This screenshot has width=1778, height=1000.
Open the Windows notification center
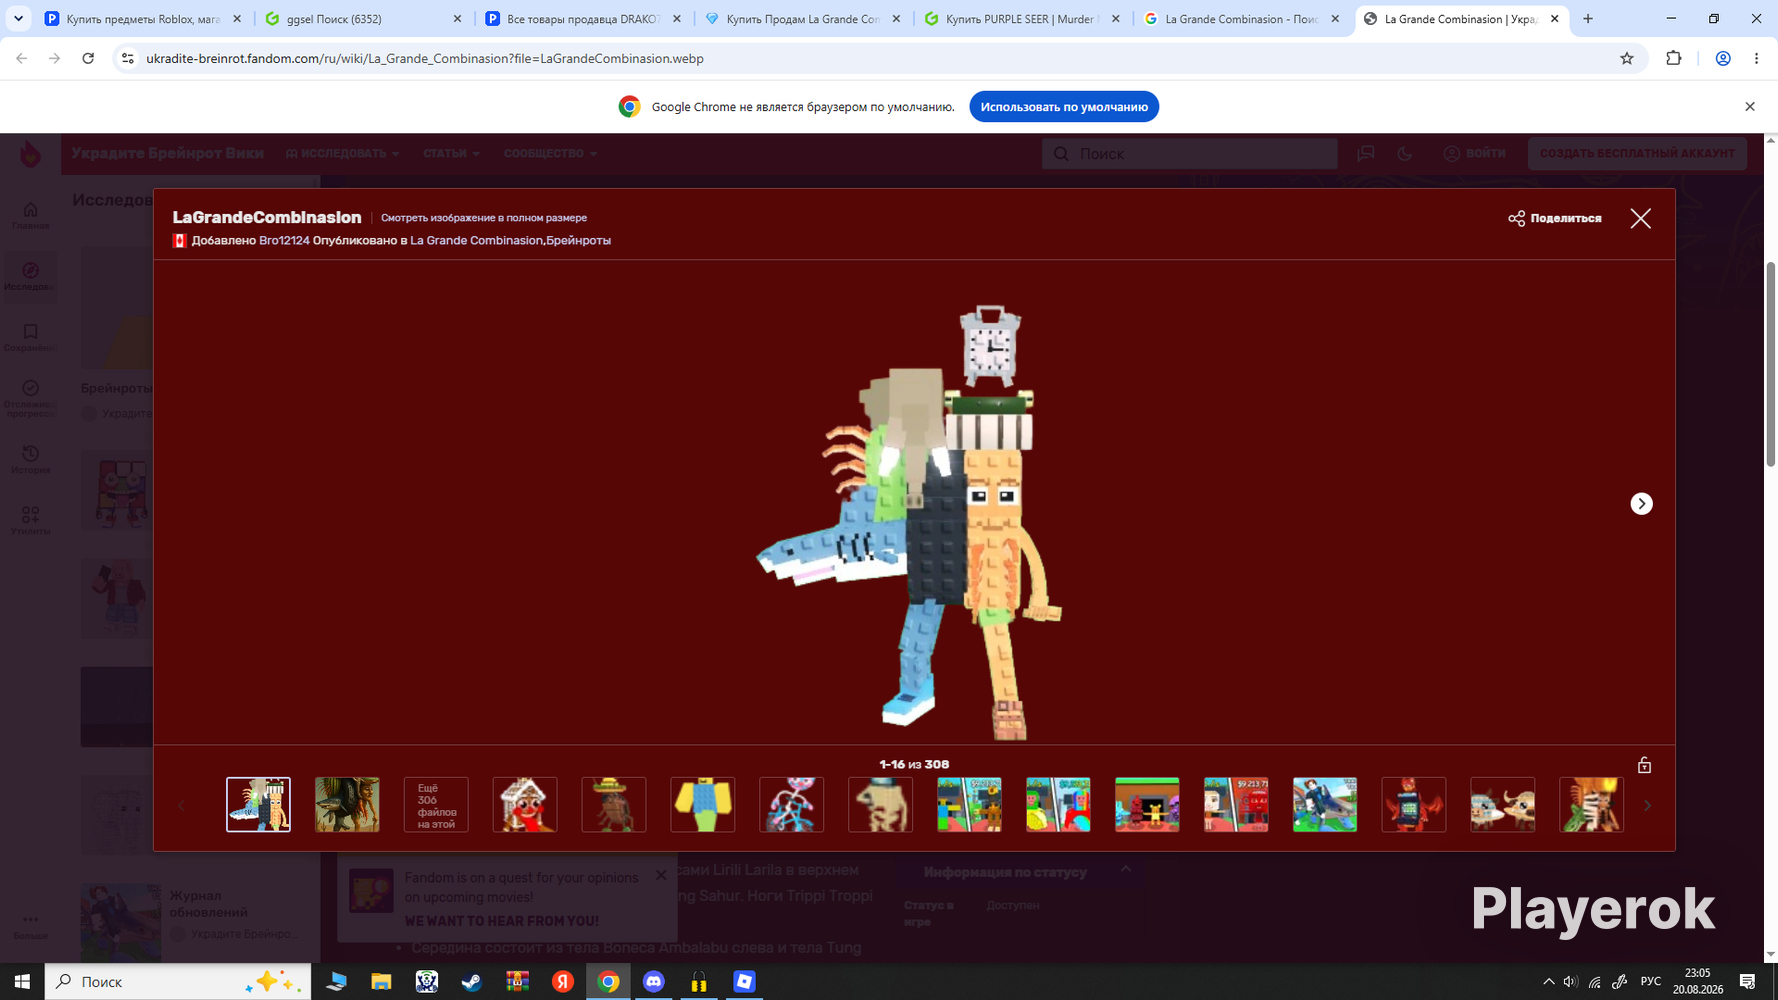click(1748, 982)
